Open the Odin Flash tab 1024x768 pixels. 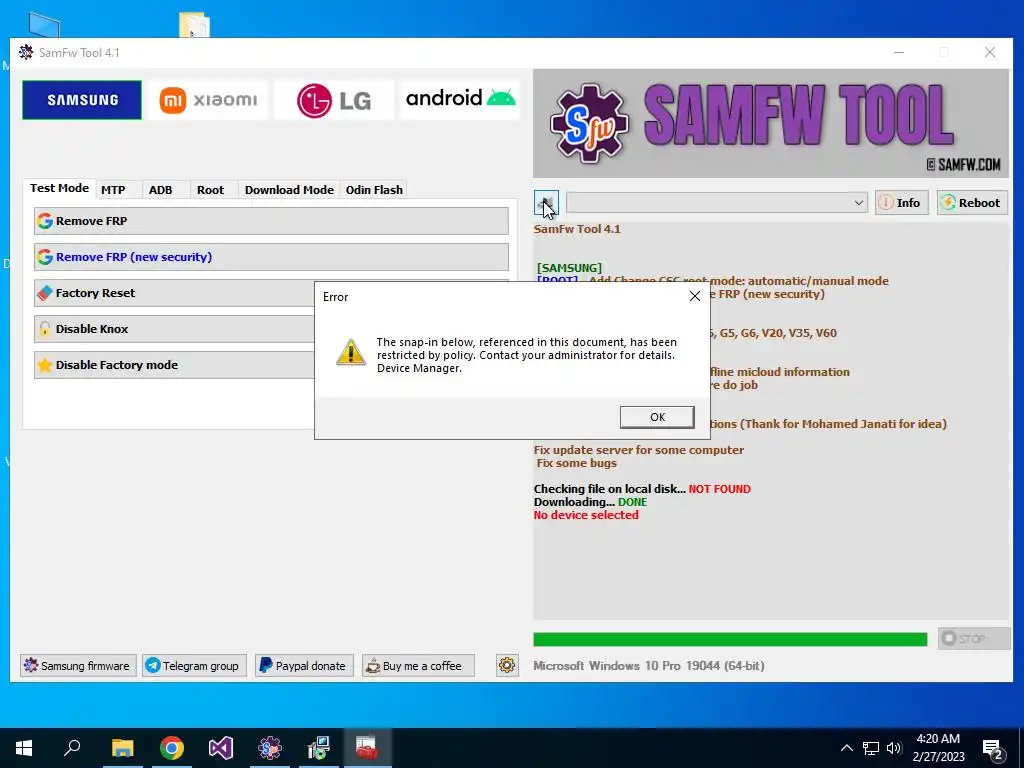[x=374, y=190]
